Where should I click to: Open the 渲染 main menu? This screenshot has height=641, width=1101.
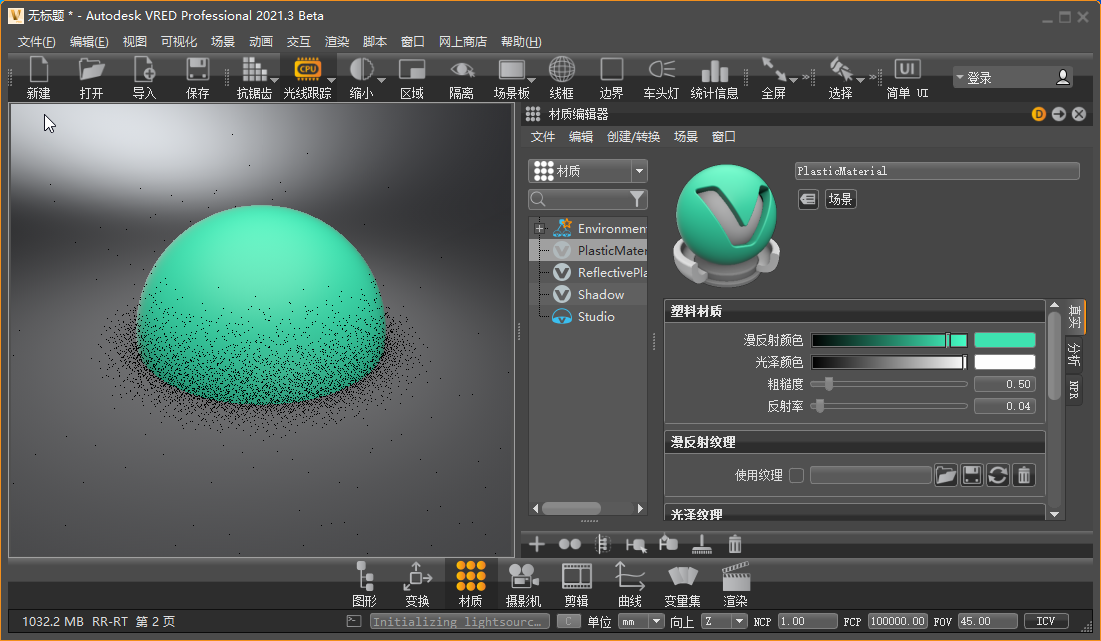click(337, 41)
